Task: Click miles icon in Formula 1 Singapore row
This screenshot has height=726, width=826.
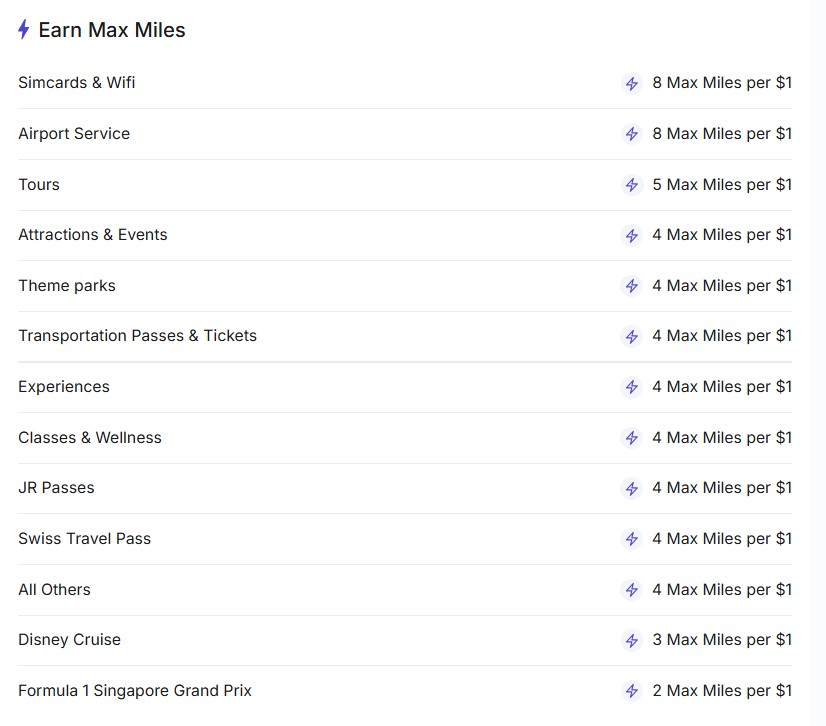Action: tap(631, 691)
